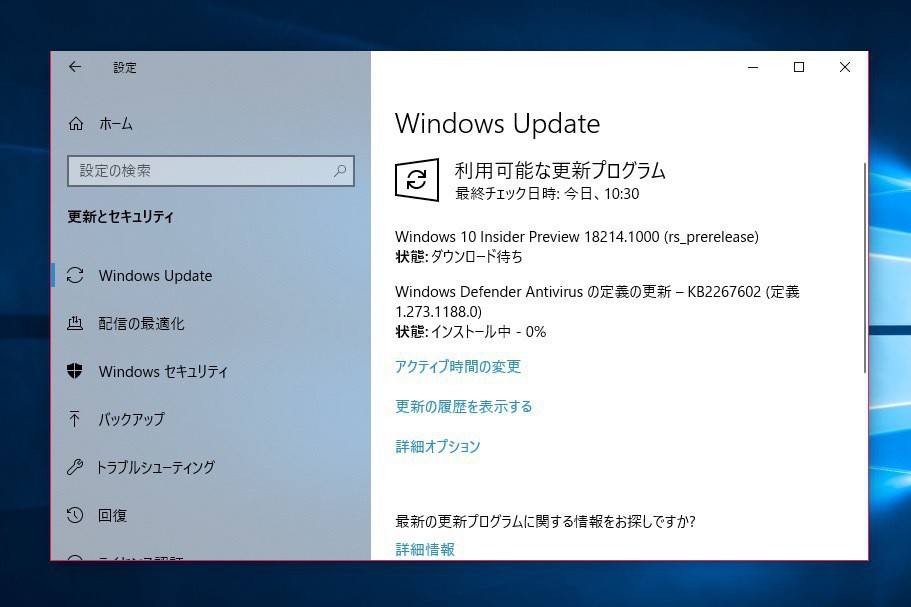911x607 pixels.
Task: Click 最終チェック日時 line
Action: click(547, 194)
